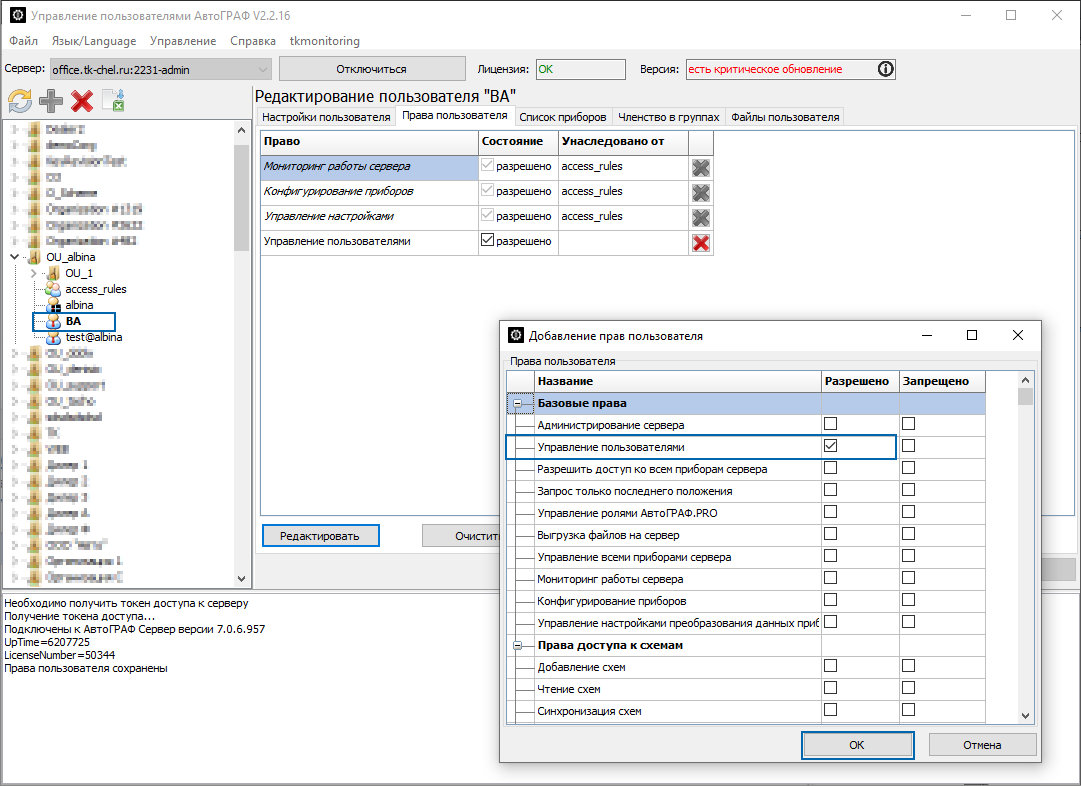1081x786 pixels.
Task: Click Отмена in the rights dialog
Action: pos(982,745)
